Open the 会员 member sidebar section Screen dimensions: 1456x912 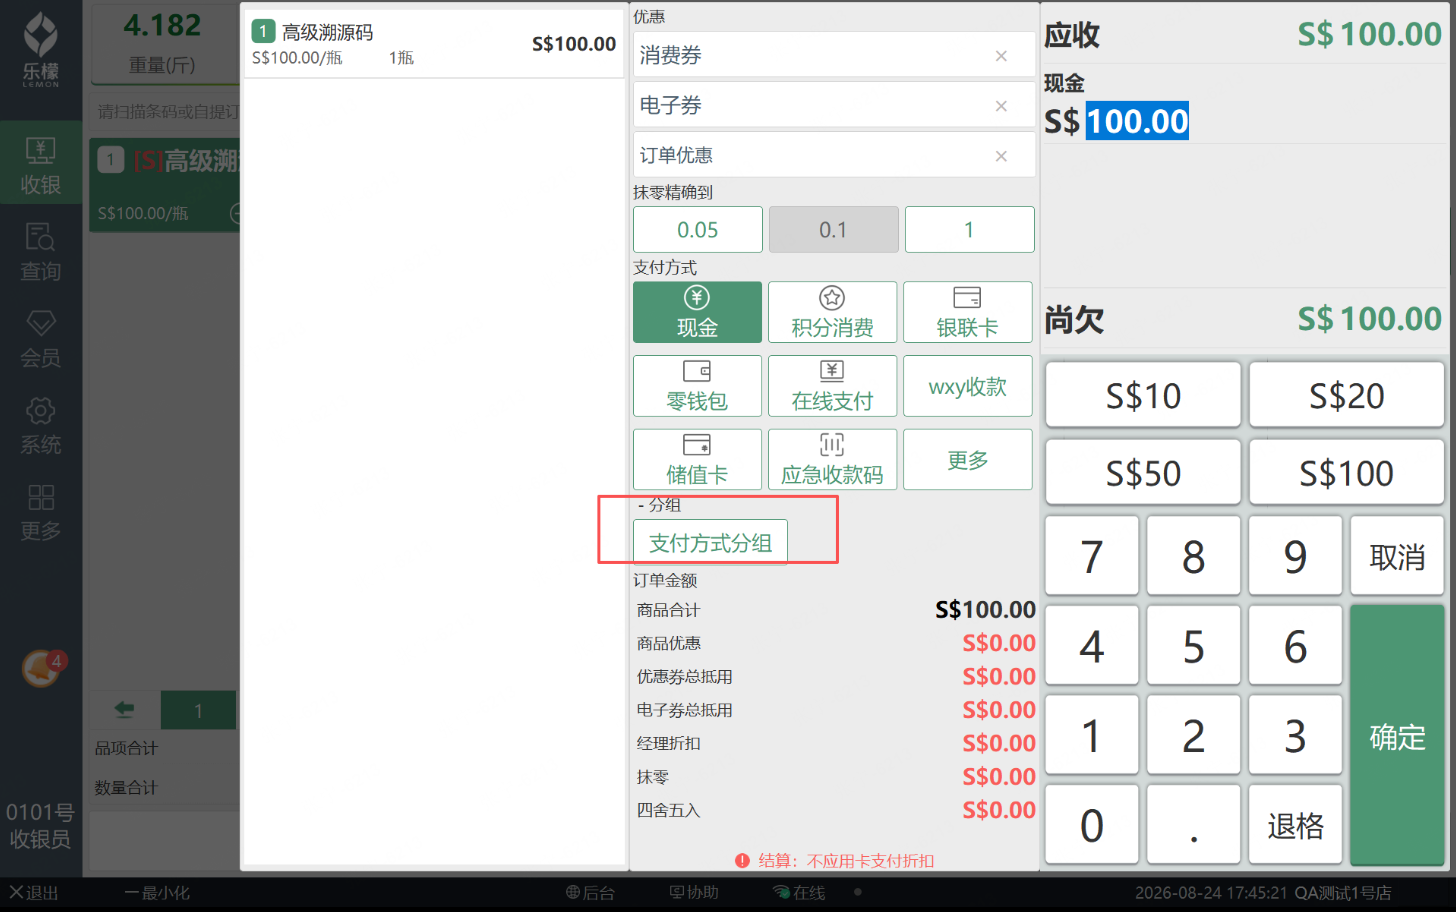41,338
